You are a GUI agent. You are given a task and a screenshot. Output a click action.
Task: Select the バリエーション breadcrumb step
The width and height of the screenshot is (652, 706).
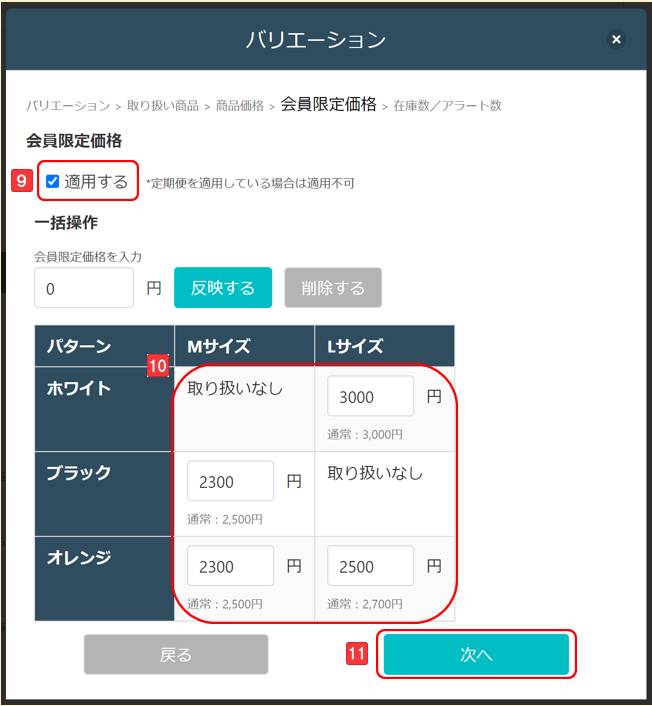pyautogui.click(x=68, y=106)
